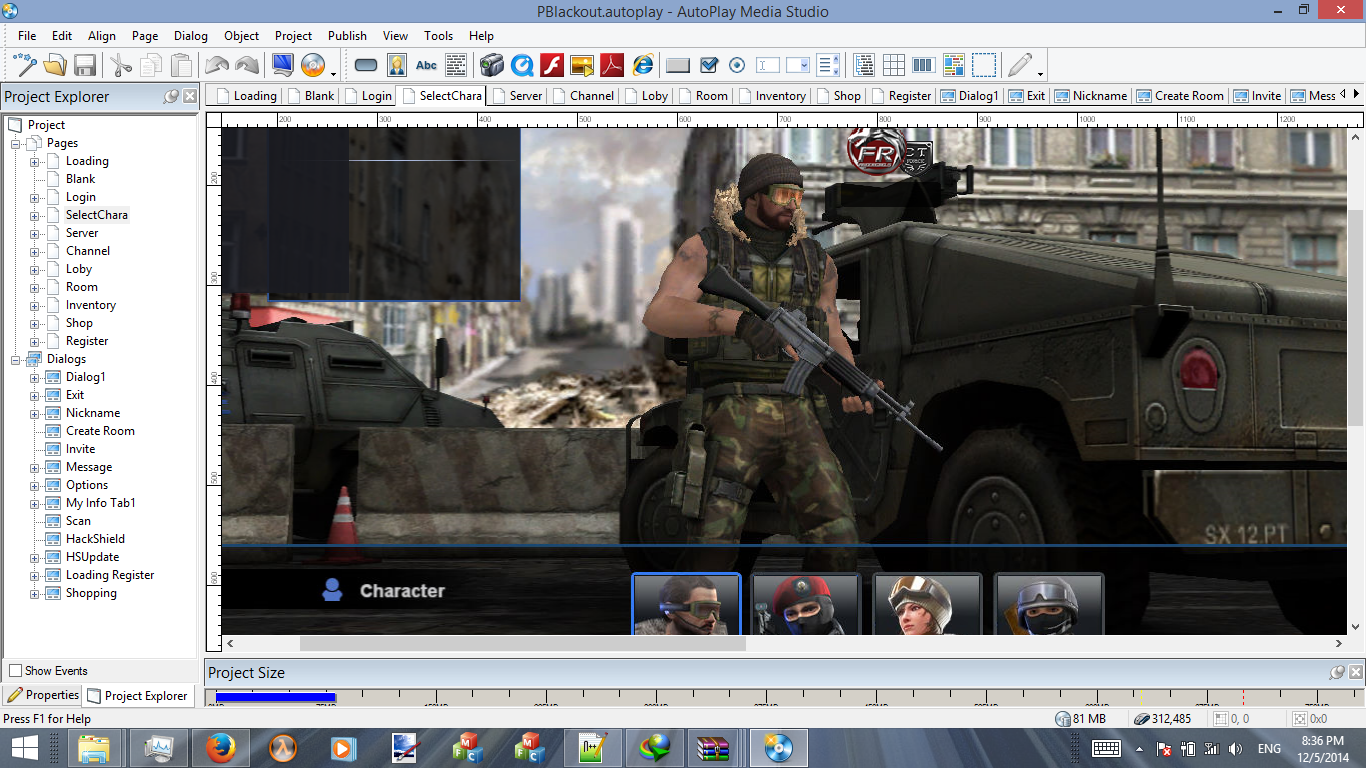The image size is (1366, 768).
Task: Add an Input field object
Action: coord(768,66)
